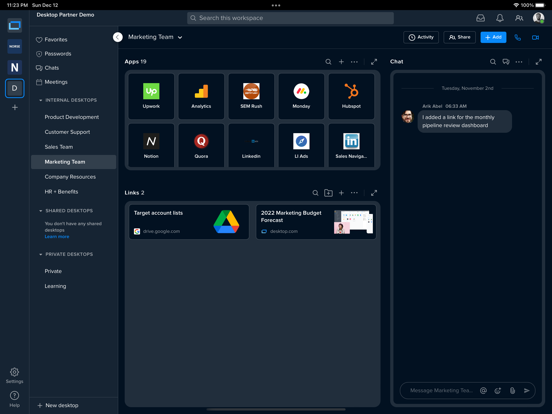Open the Linkedin app tile

coord(251,146)
